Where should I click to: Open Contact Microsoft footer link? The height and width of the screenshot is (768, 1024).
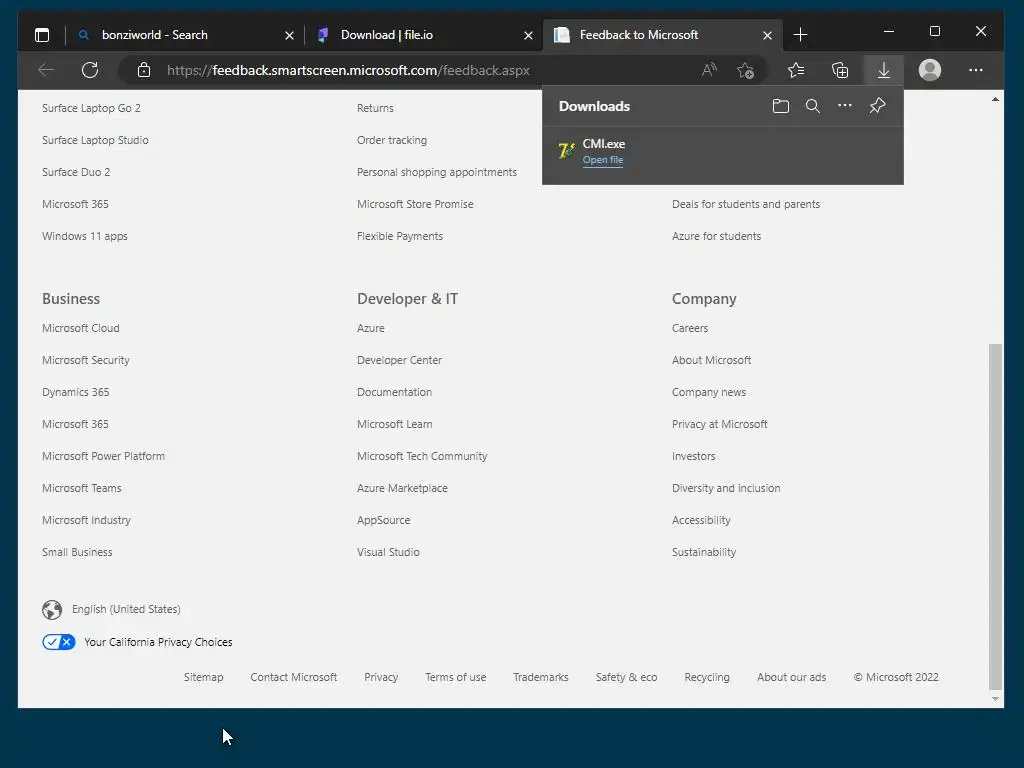point(294,677)
